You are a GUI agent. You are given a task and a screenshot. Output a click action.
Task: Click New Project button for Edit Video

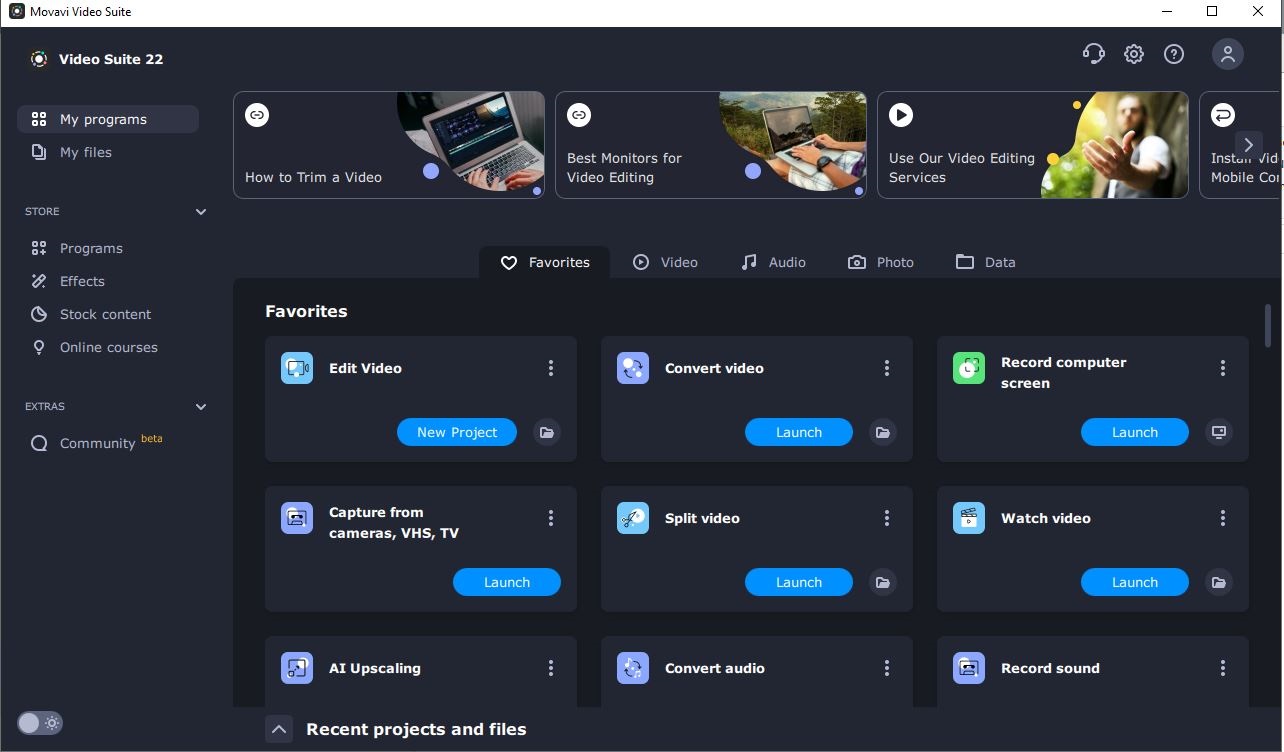pos(457,432)
